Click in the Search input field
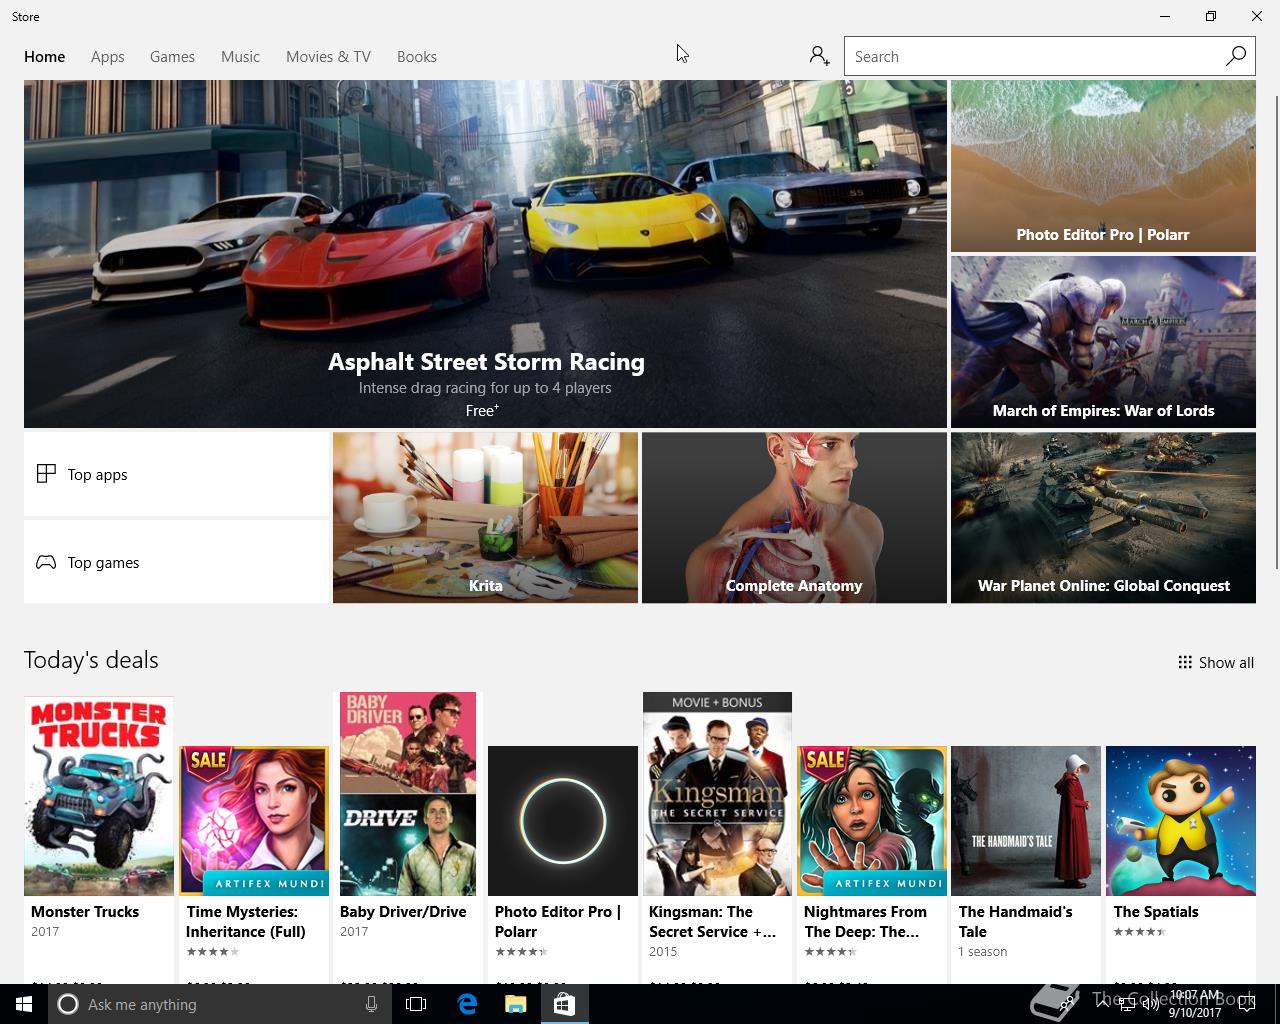 pos(1034,56)
